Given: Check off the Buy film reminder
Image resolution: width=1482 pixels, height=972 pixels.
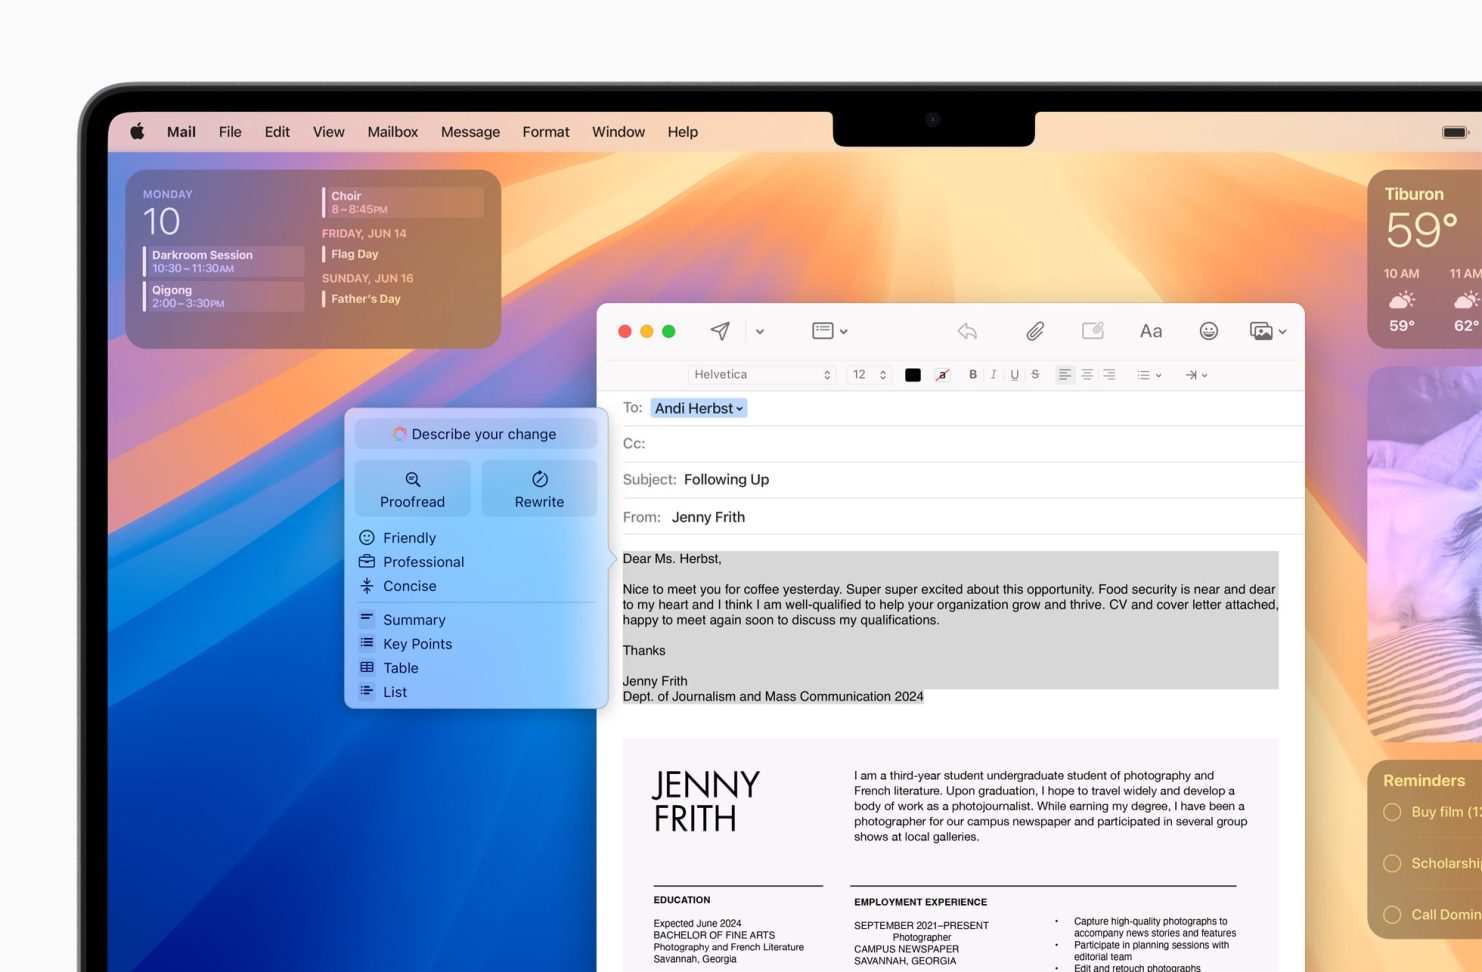Looking at the screenshot, I should (x=1392, y=812).
